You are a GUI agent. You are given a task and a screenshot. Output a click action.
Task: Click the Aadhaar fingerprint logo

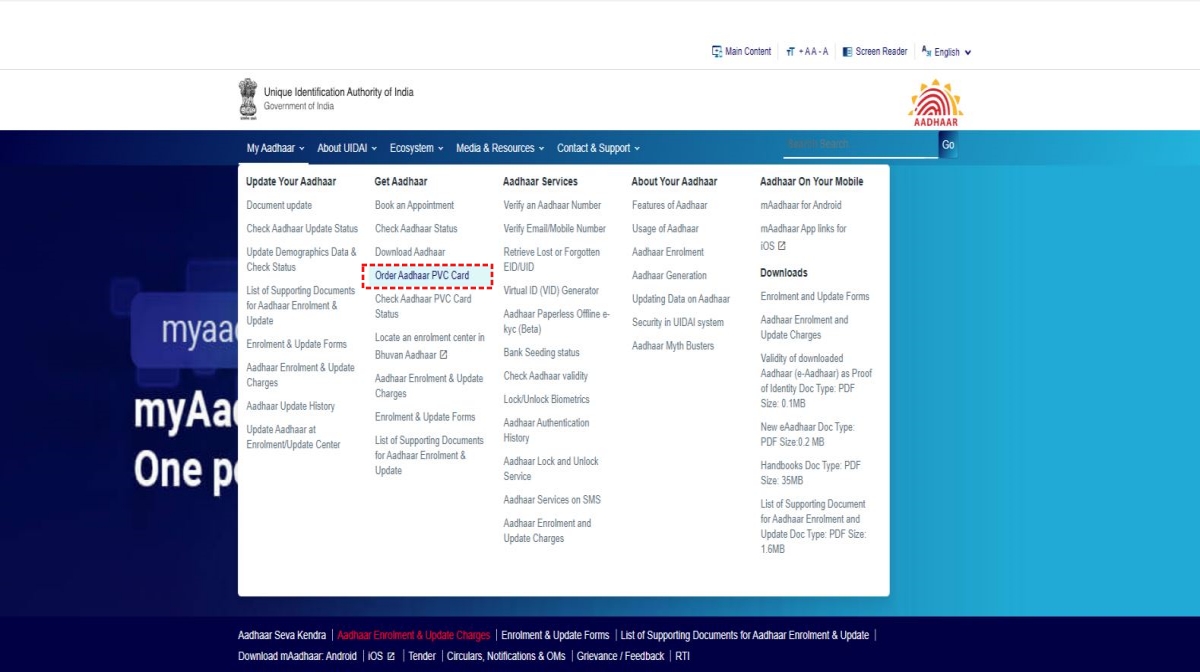(x=935, y=102)
